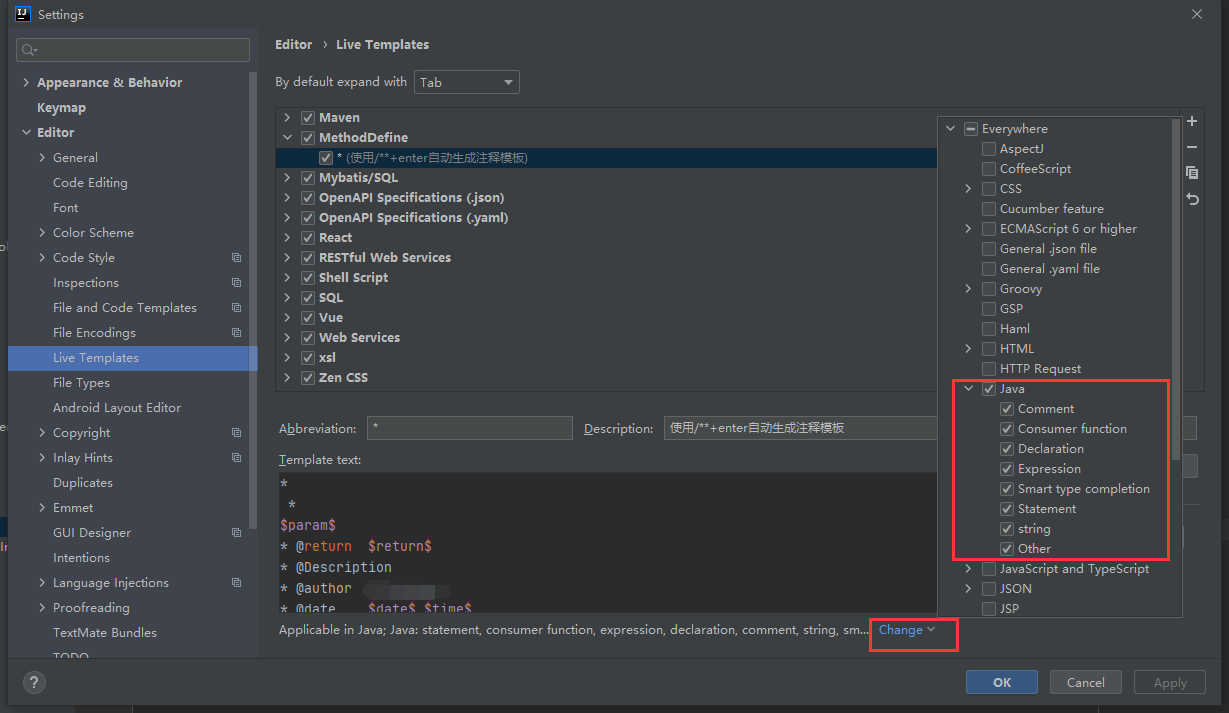Click the copy-settings icon beside Inspections
1229x713 pixels.
point(236,282)
